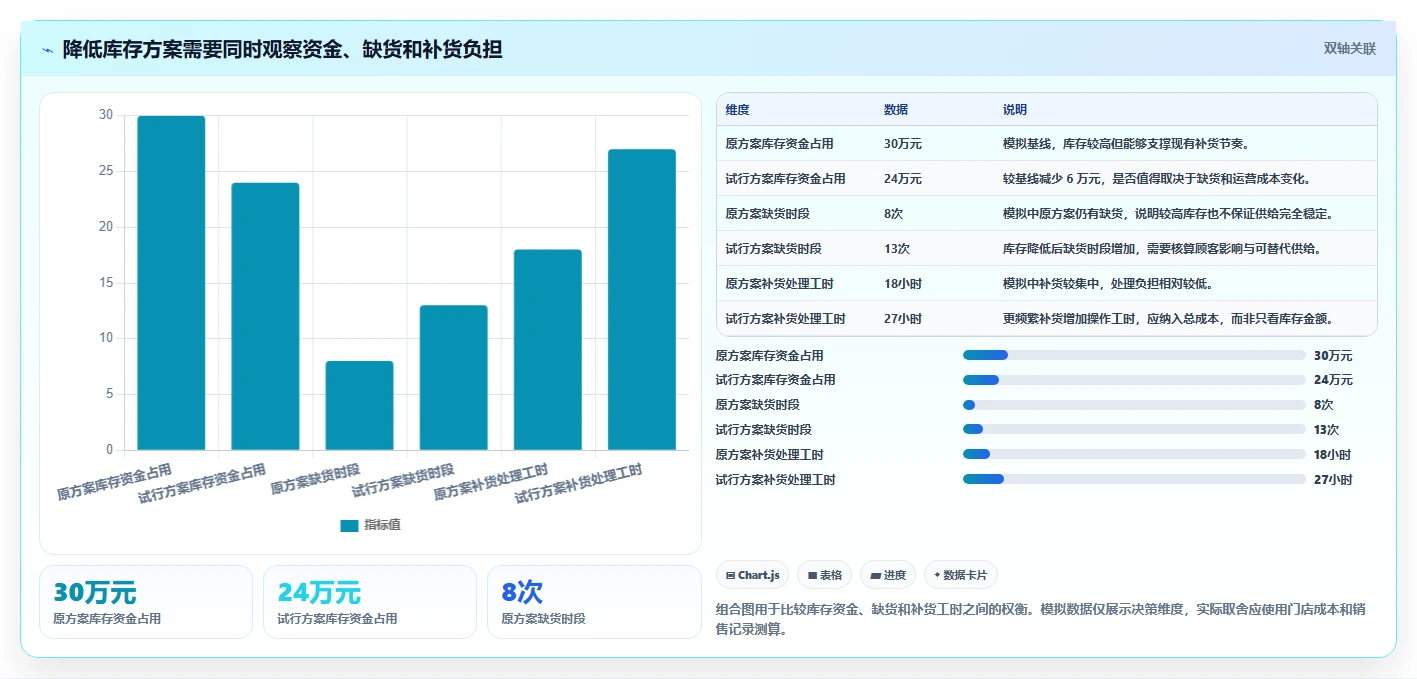Click the 双轴关联 label in the header

tap(1350, 49)
